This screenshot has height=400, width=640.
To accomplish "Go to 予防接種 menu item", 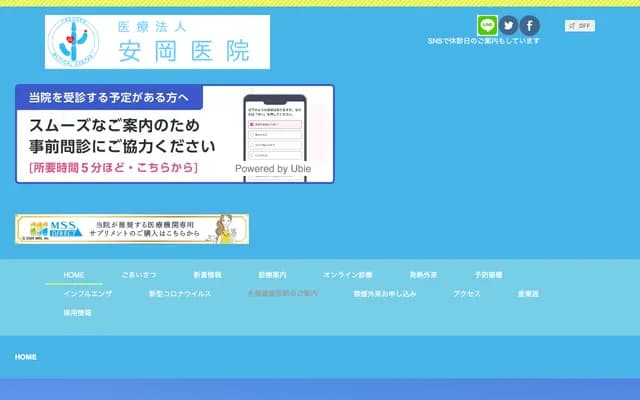I will 488,274.
